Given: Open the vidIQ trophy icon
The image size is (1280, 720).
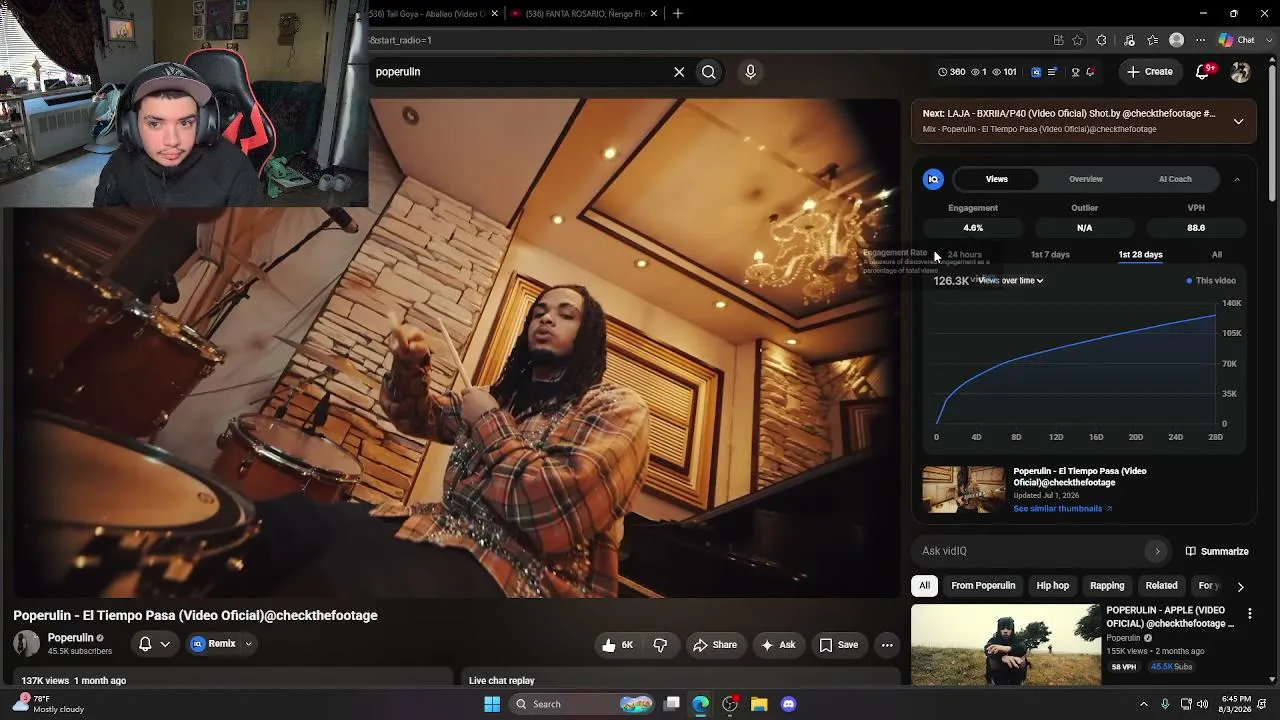Looking at the screenshot, I should click(1075, 72).
